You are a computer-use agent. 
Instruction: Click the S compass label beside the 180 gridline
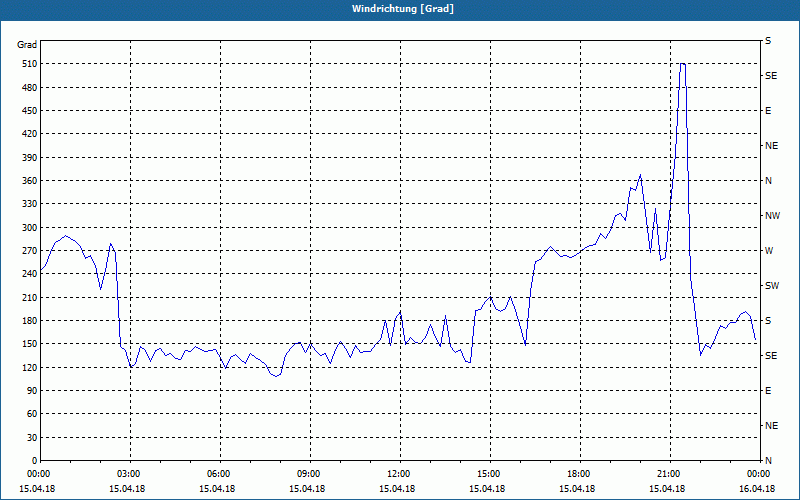click(x=768, y=321)
